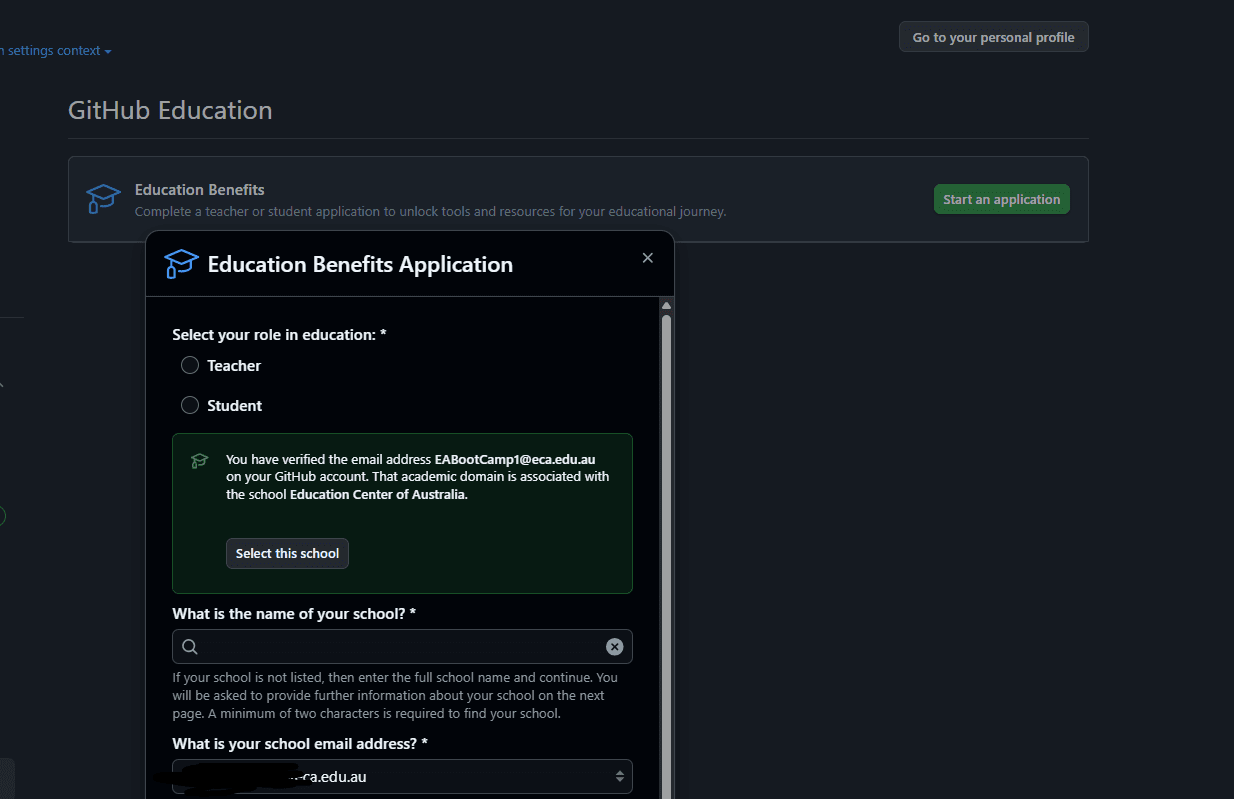1234x799 pixels.
Task: Click the Education Benefits Application title text
Action: (x=360, y=265)
